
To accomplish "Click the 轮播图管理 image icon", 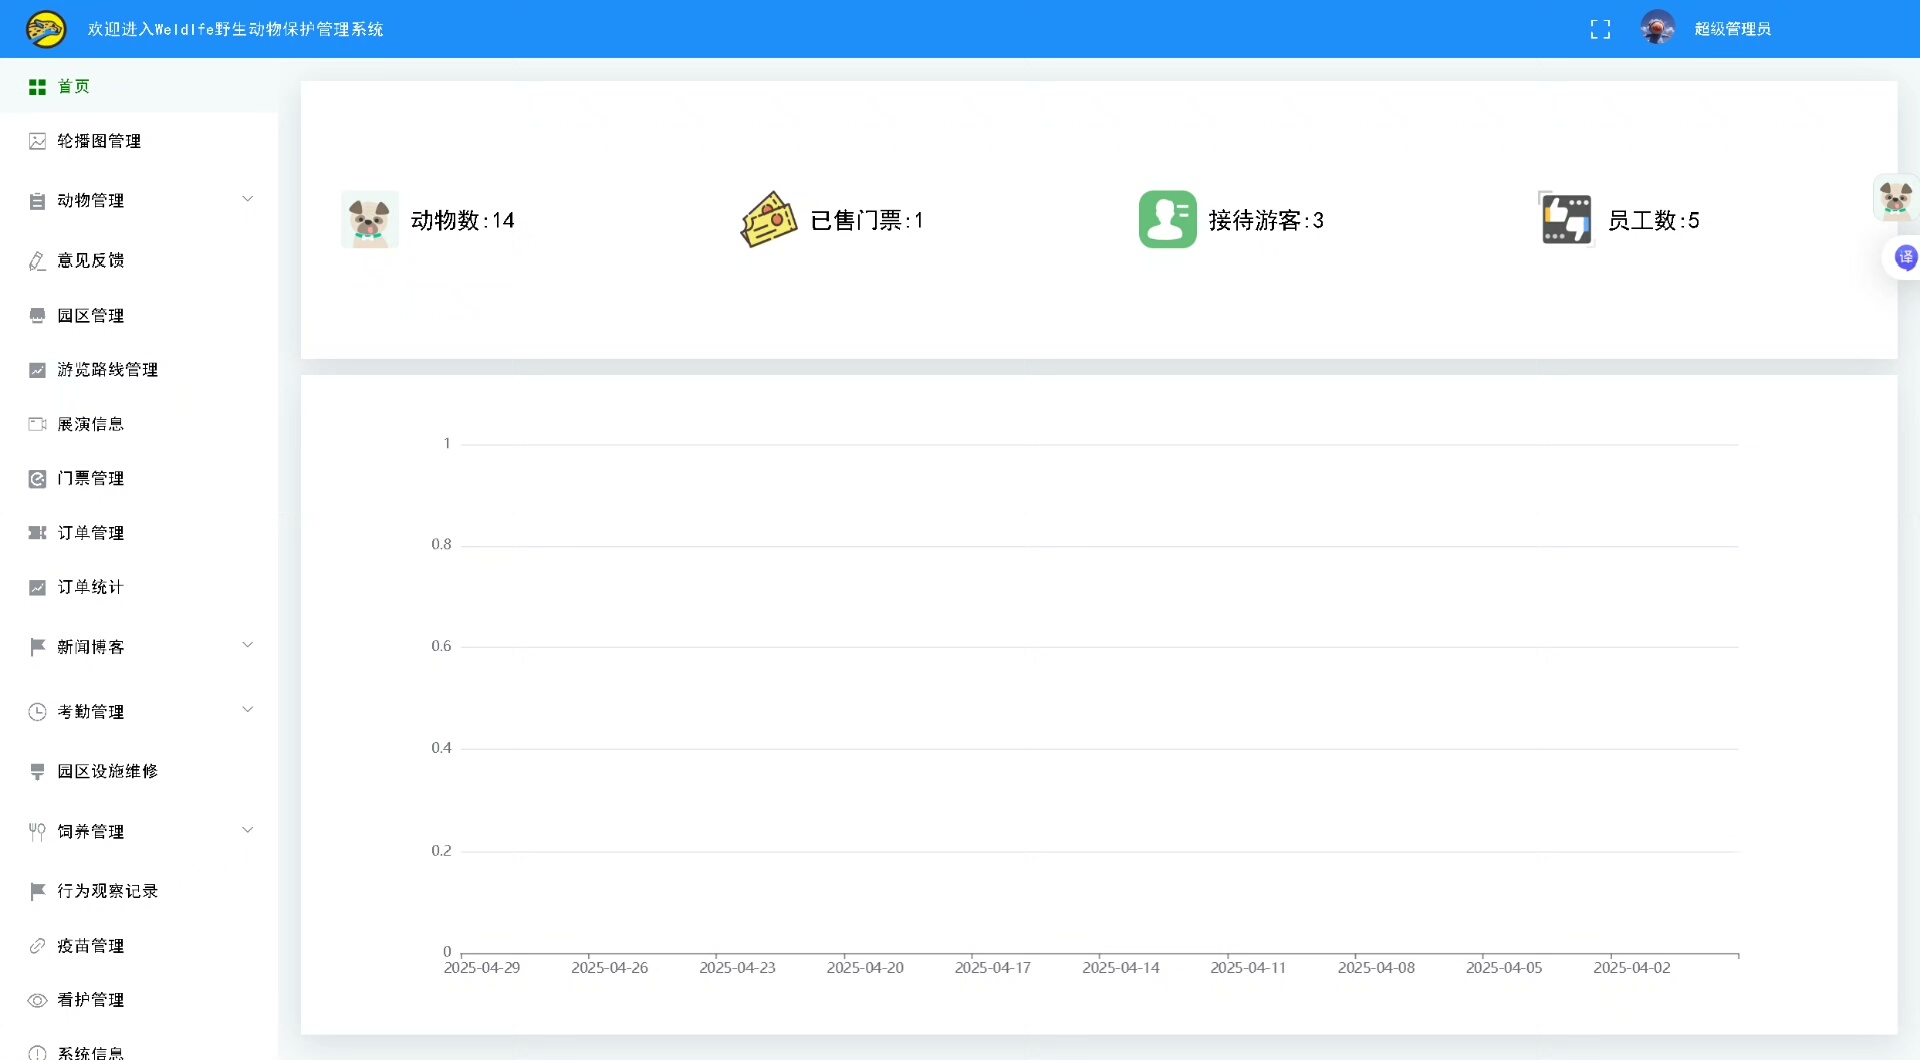I will click(x=37, y=141).
